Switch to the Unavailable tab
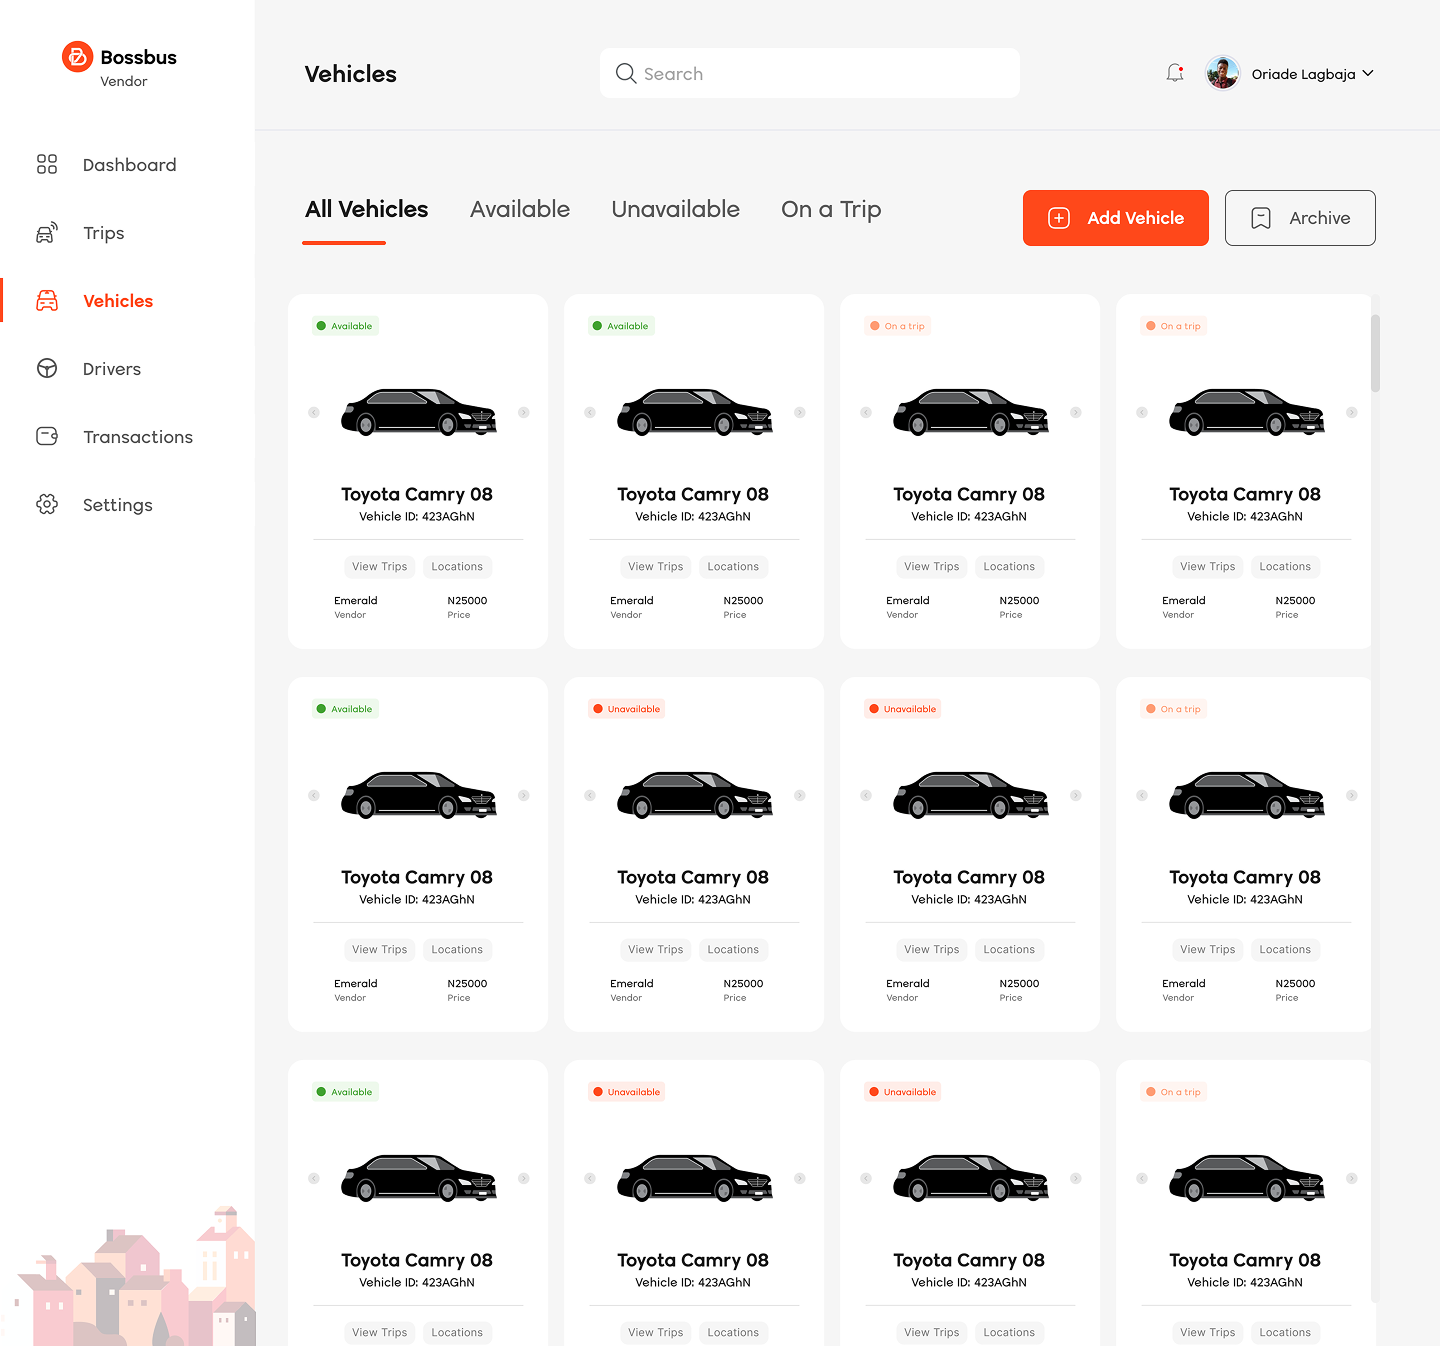 click(676, 209)
